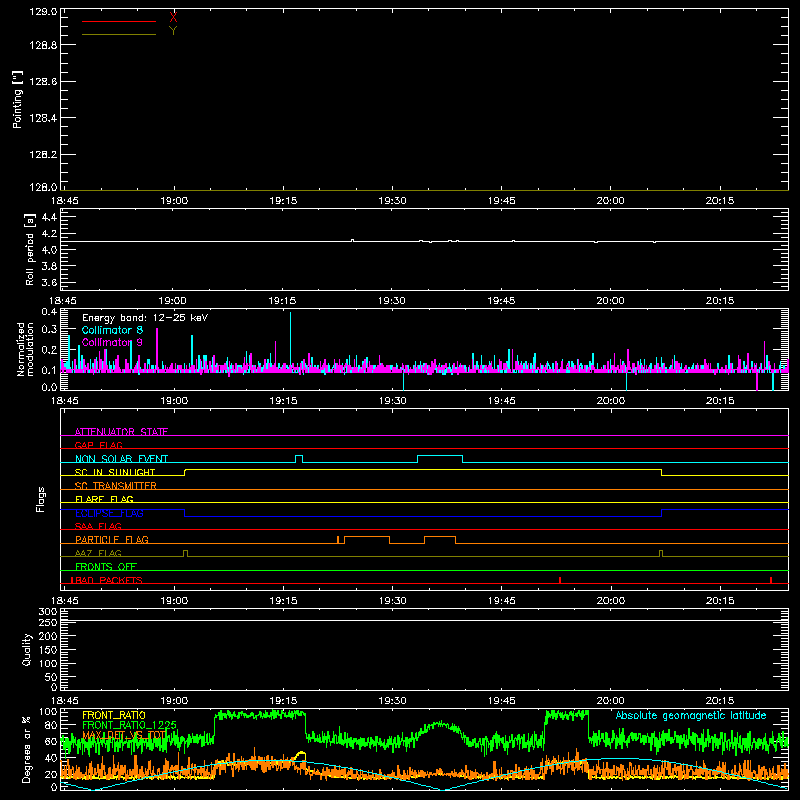Click the orange MAX_DET_VS_TOT legend label

pos(124,735)
